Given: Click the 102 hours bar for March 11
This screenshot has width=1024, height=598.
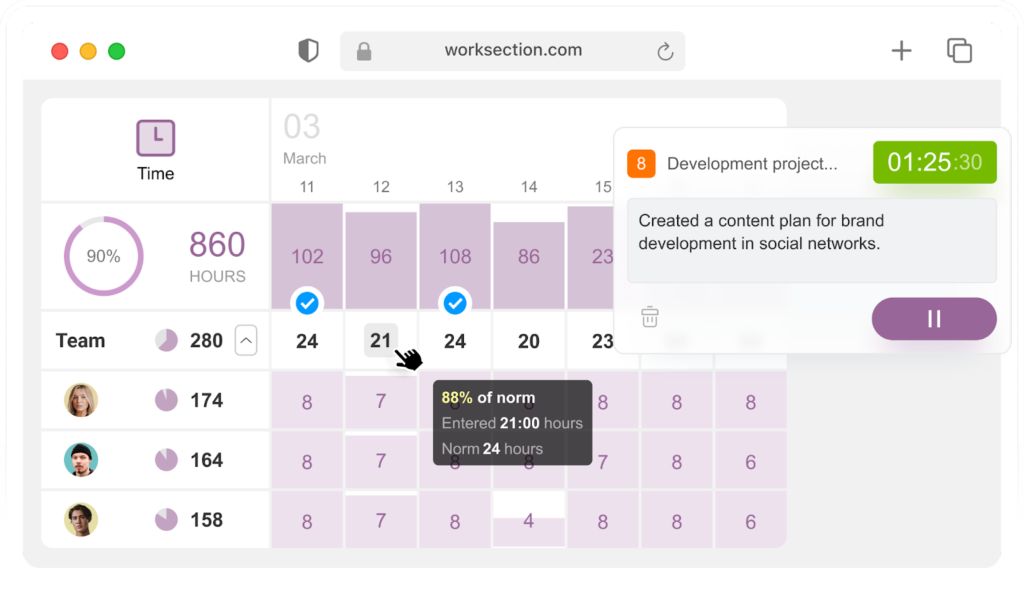Looking at the screenshot, I should pyautogui.click(x=307, y=255).
